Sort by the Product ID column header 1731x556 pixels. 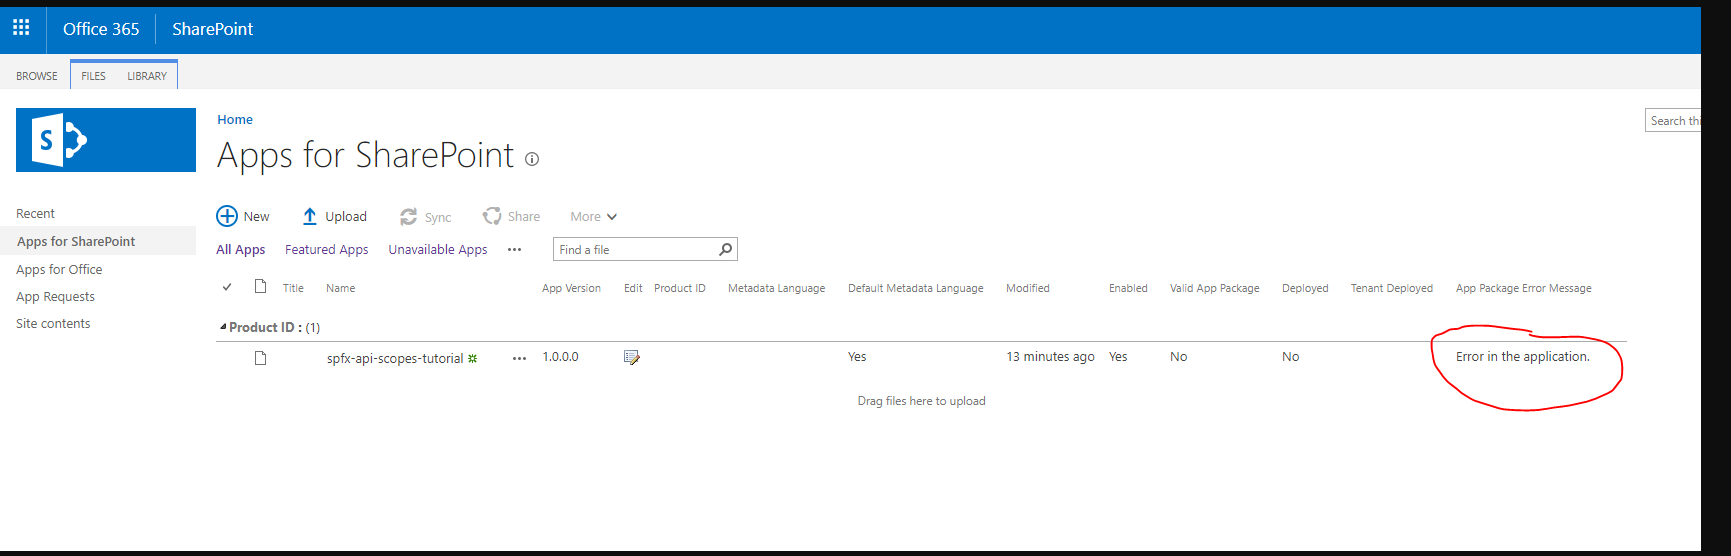(680, 288)
